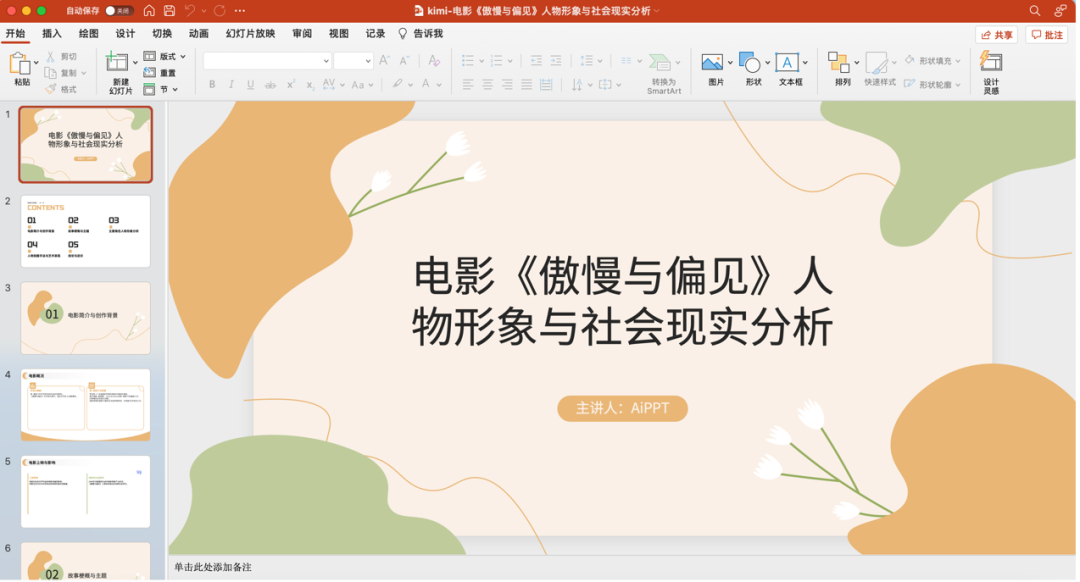Viewport: 1080px width, 582px height.
Task: Open the font name combo box
Action: pos(267,61)
